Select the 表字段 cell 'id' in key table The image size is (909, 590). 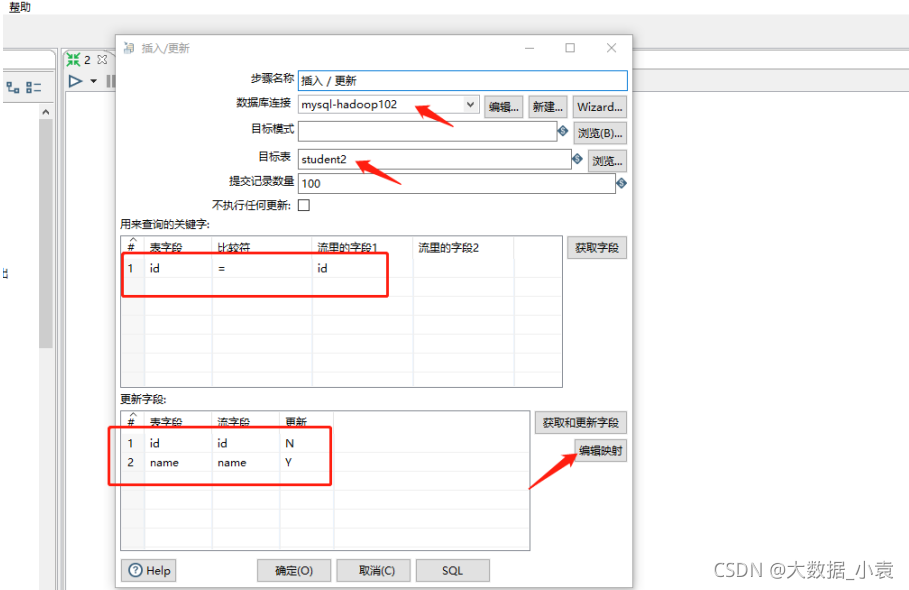[x=178, y=268]
